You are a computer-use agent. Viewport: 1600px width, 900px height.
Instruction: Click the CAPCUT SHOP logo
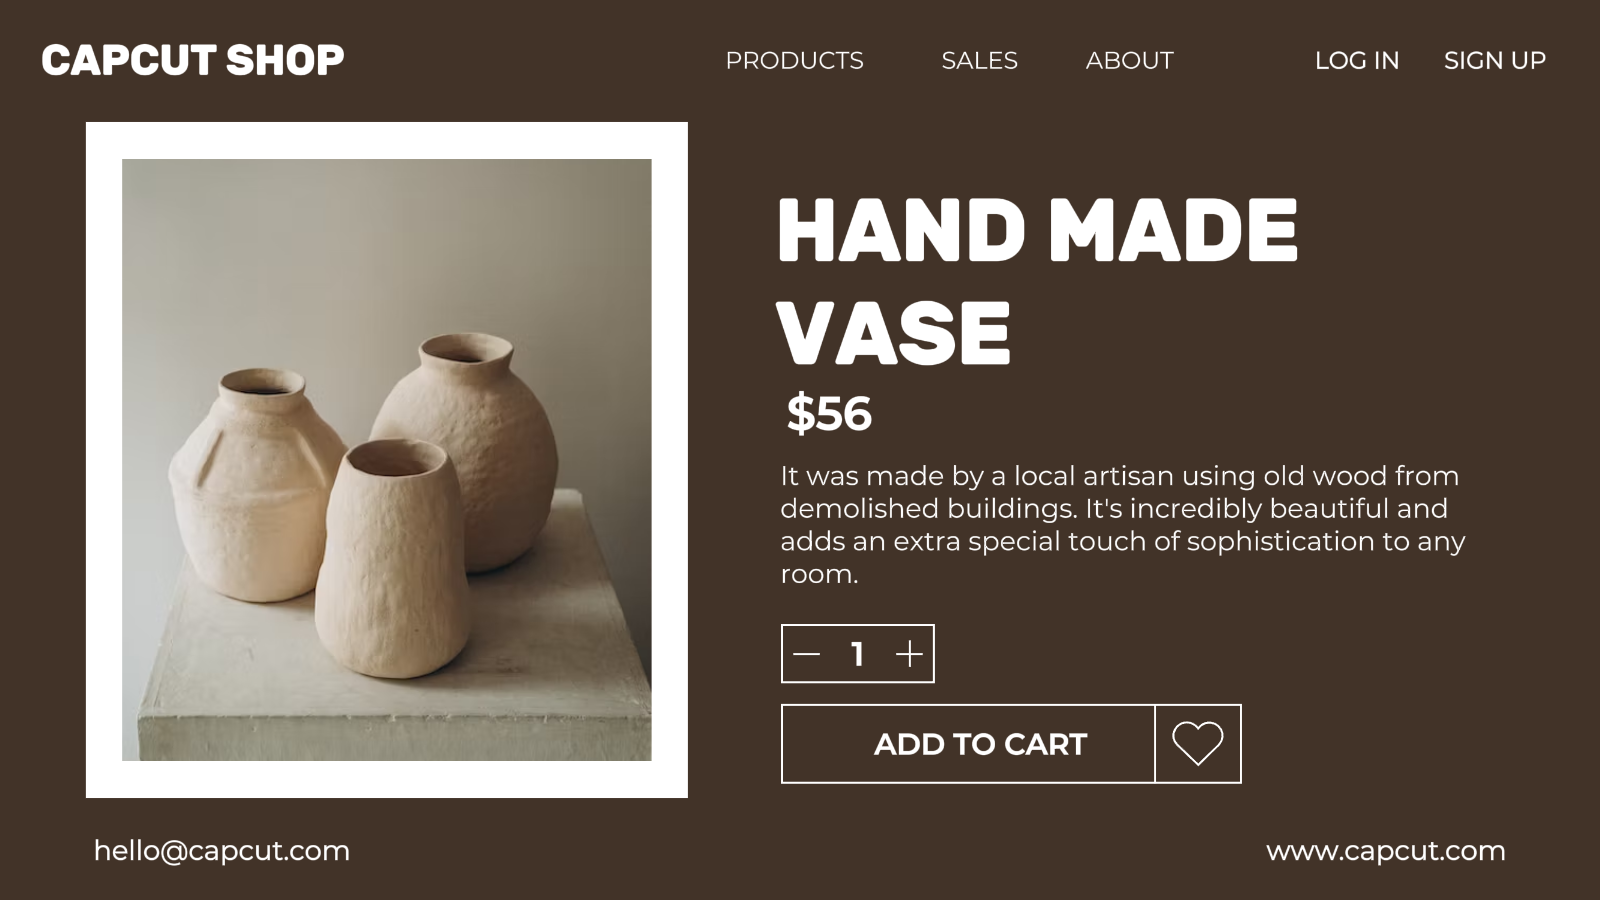pos(193,60)
